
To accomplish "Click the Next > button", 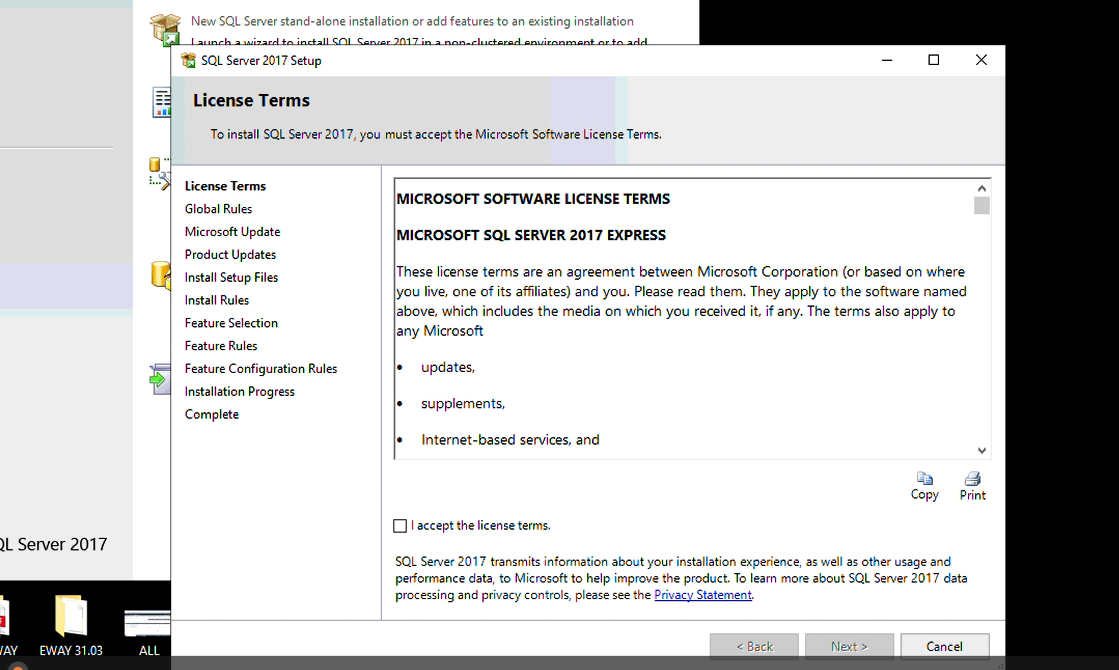I will tap(849, 646).
